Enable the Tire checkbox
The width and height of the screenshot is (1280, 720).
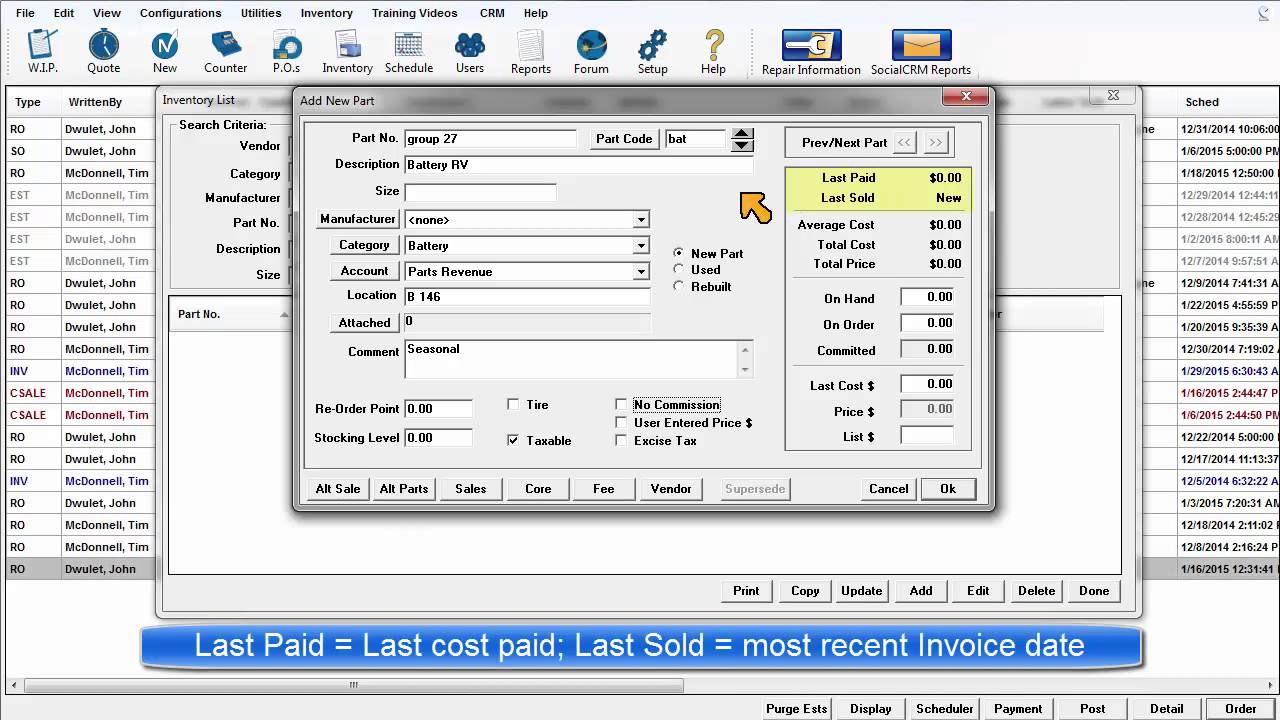[x=513, y=405]
